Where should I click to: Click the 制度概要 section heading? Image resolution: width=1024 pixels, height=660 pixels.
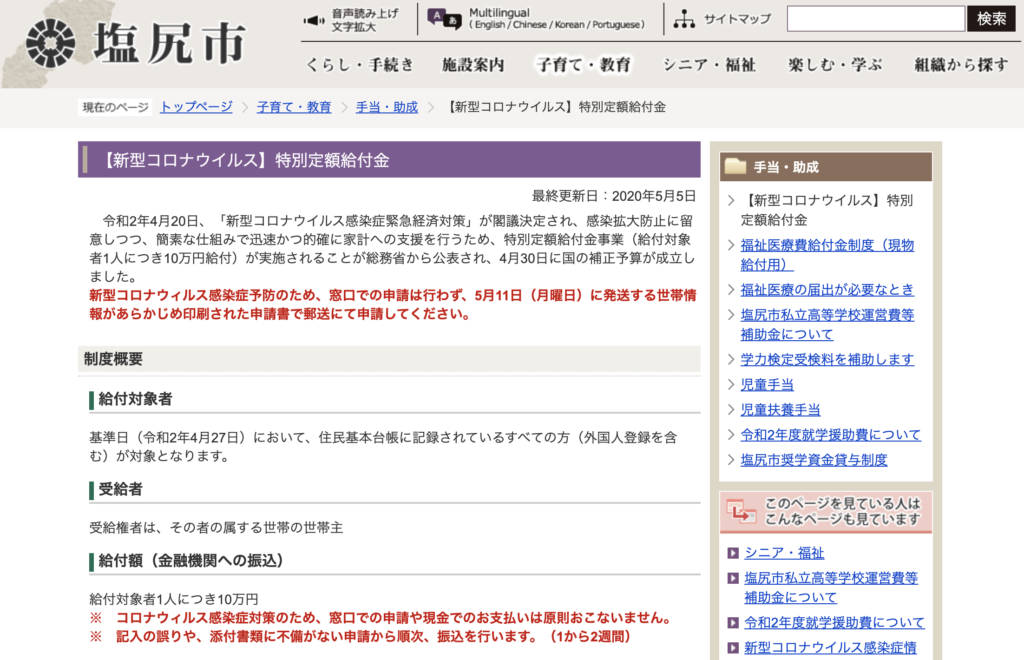(389, 359)
